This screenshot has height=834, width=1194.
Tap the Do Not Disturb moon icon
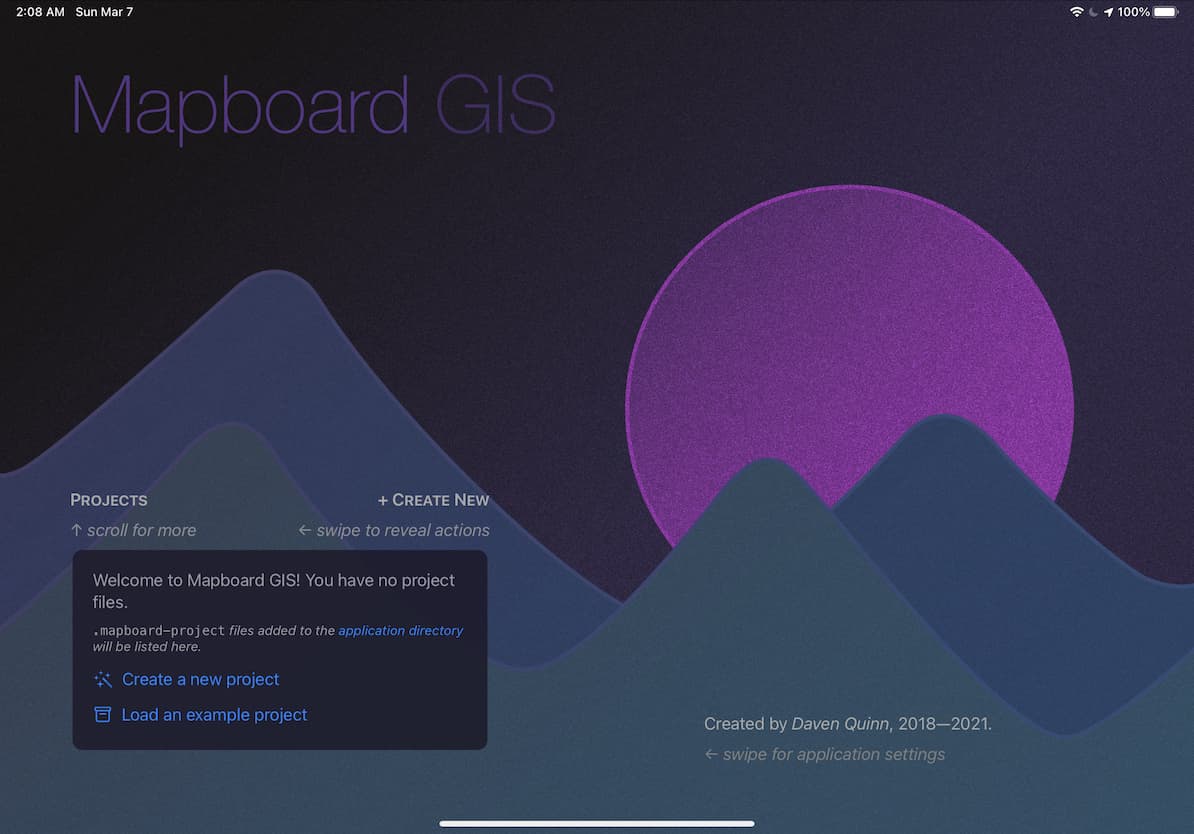click(1092, 12)
